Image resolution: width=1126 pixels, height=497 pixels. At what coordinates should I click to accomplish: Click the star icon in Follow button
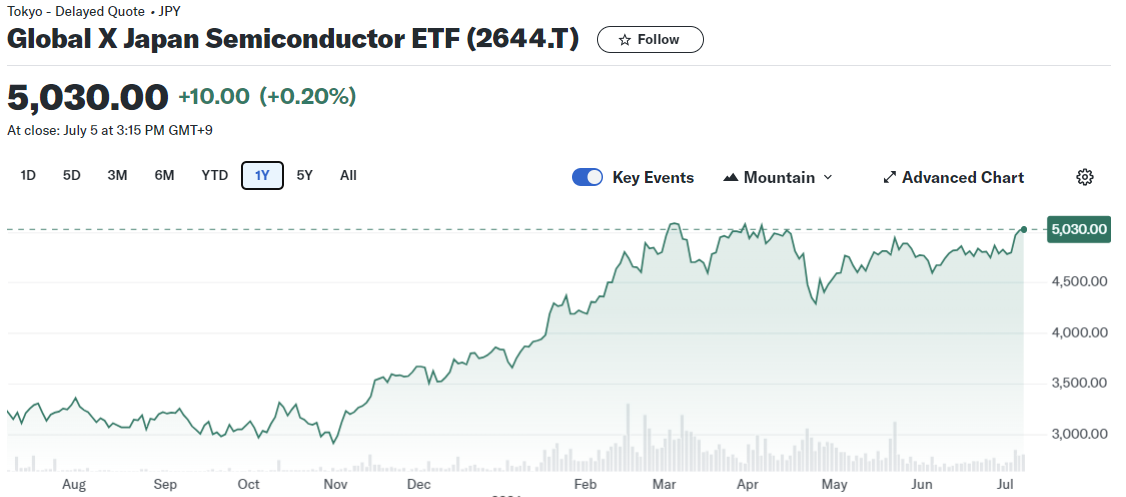(x=625, y=40)
